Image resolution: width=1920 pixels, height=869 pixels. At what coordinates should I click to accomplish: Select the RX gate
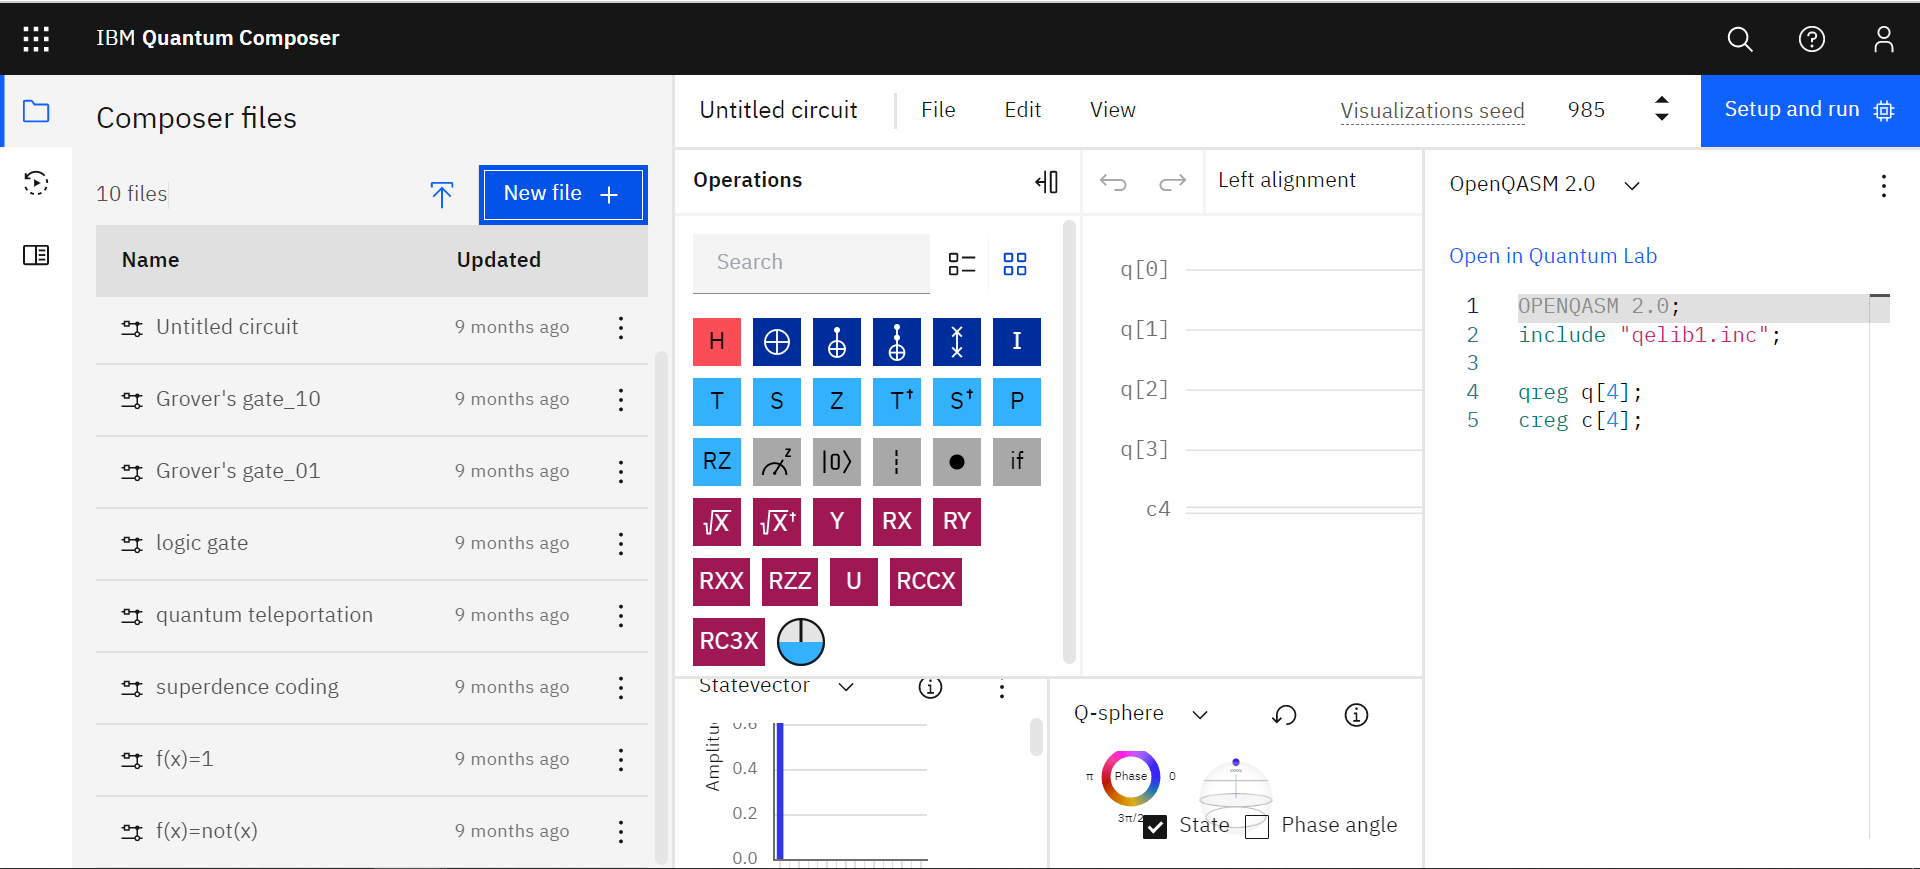pyautogui.click(x=897, y=522)
